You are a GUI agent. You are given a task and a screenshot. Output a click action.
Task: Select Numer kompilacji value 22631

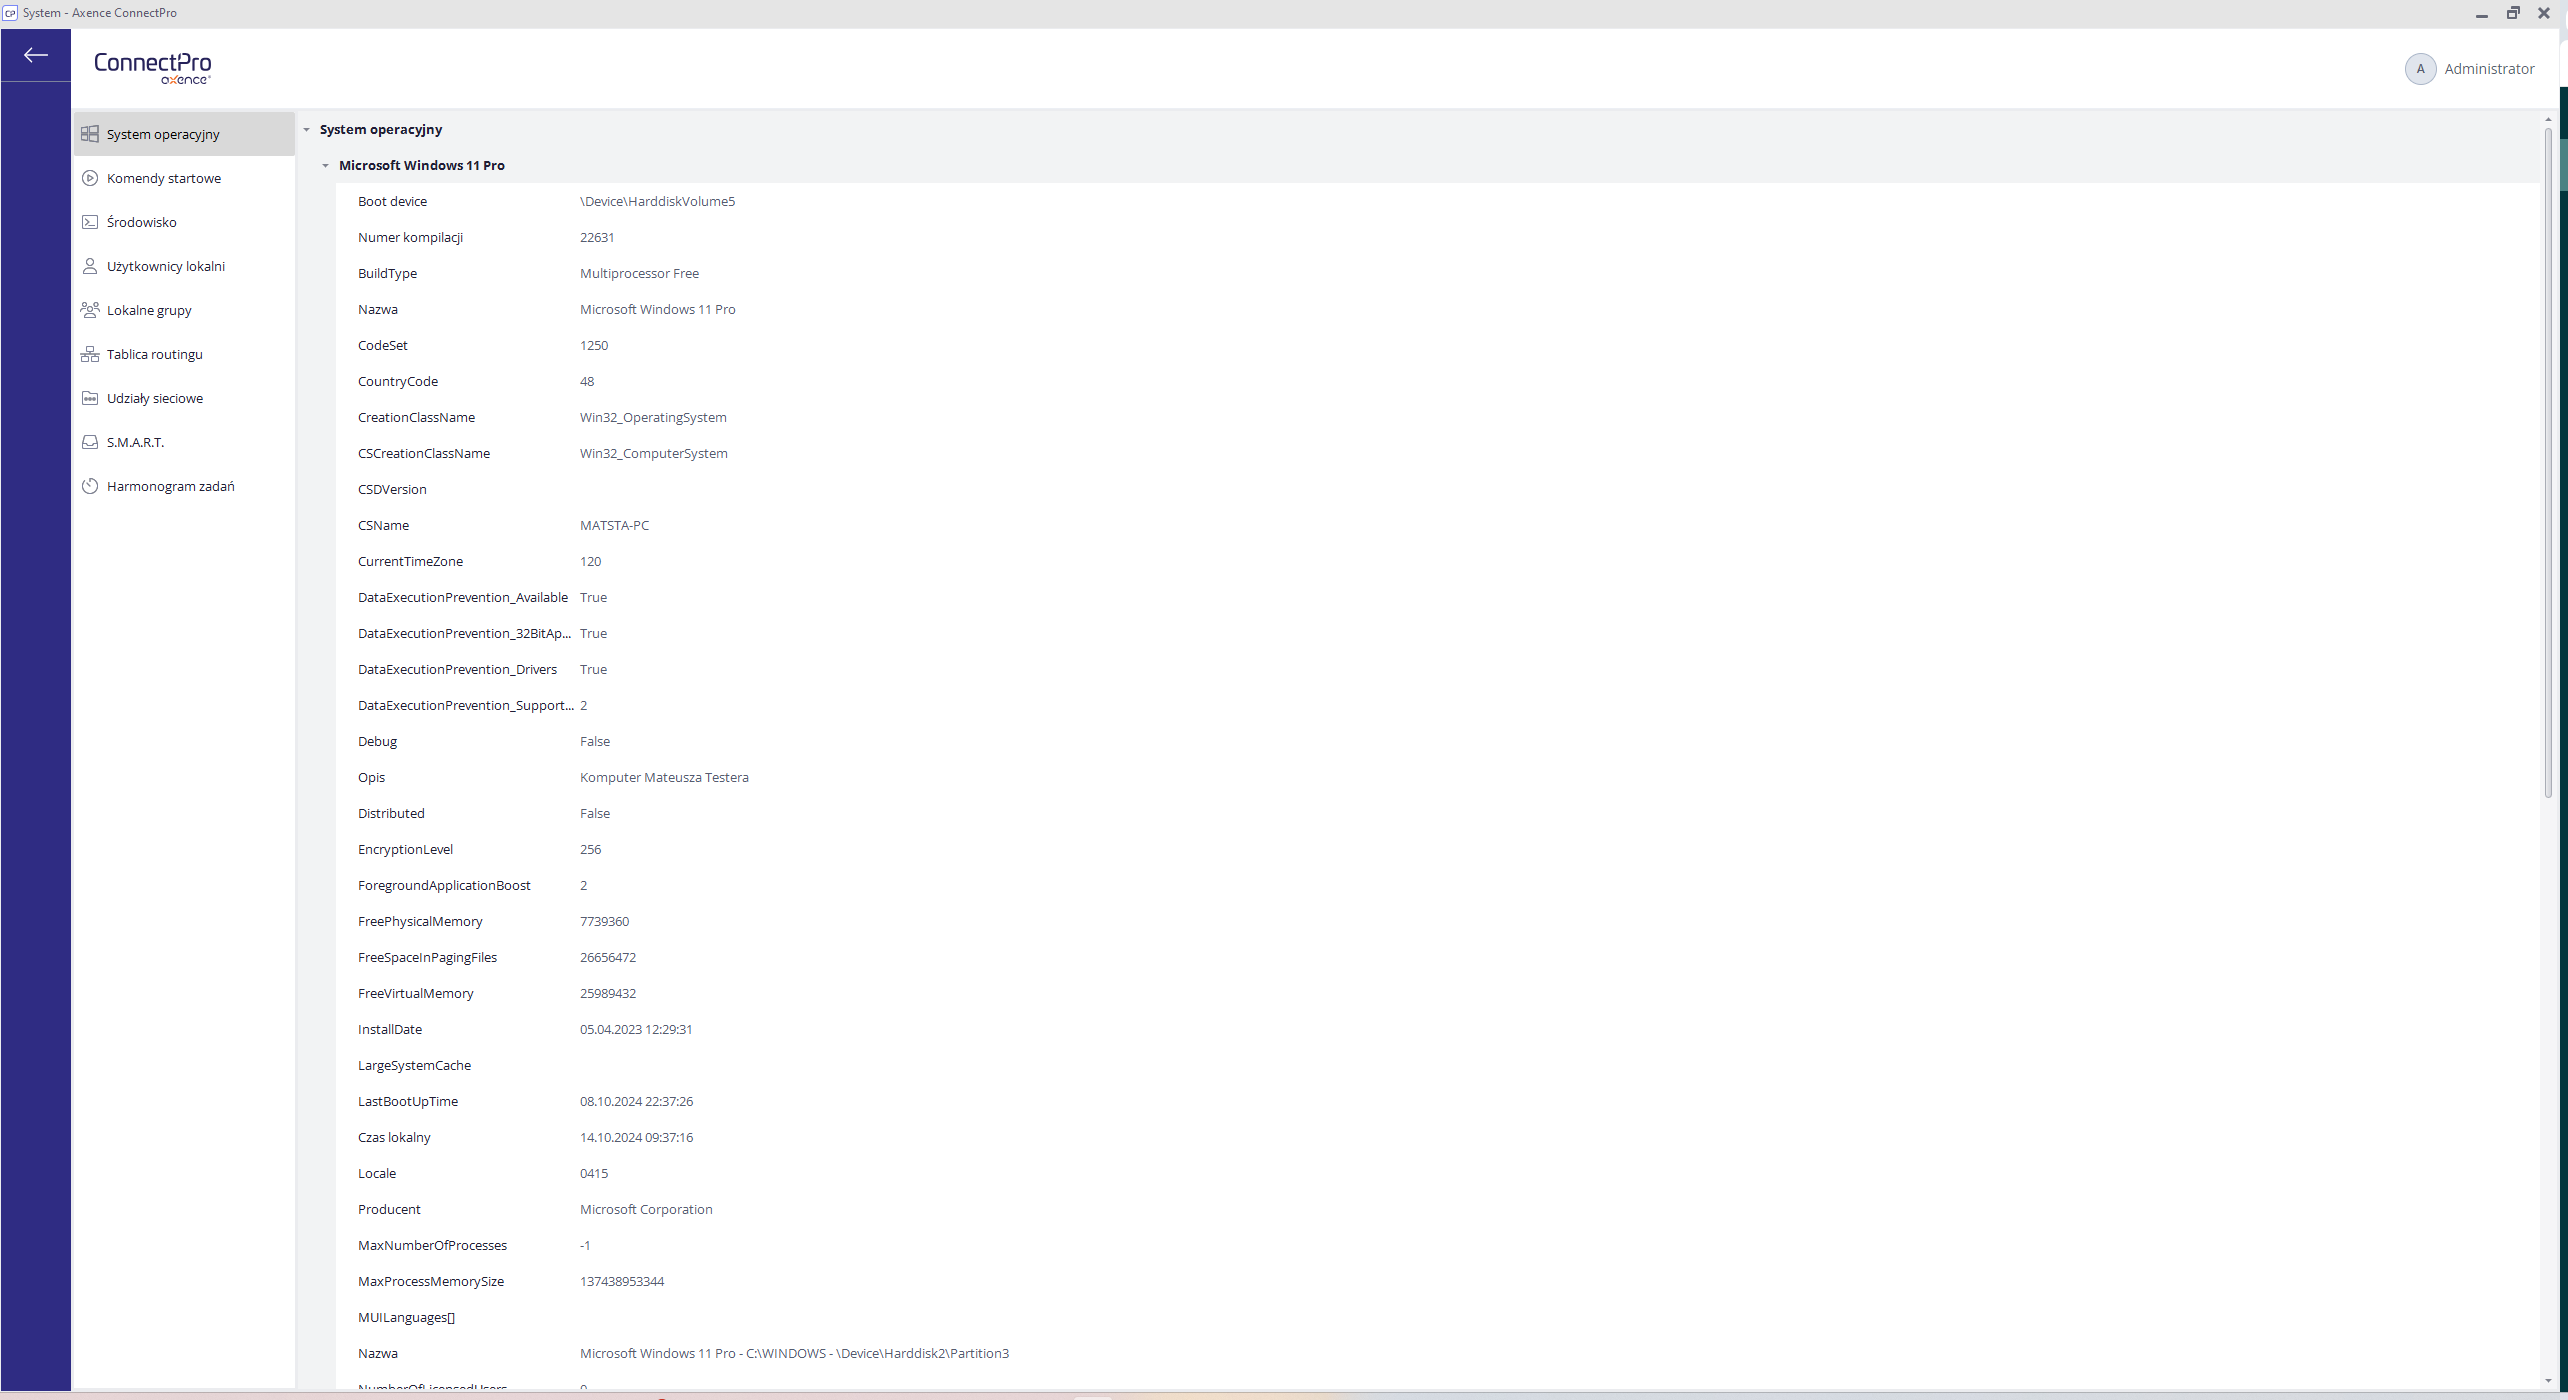coord(597,238)
